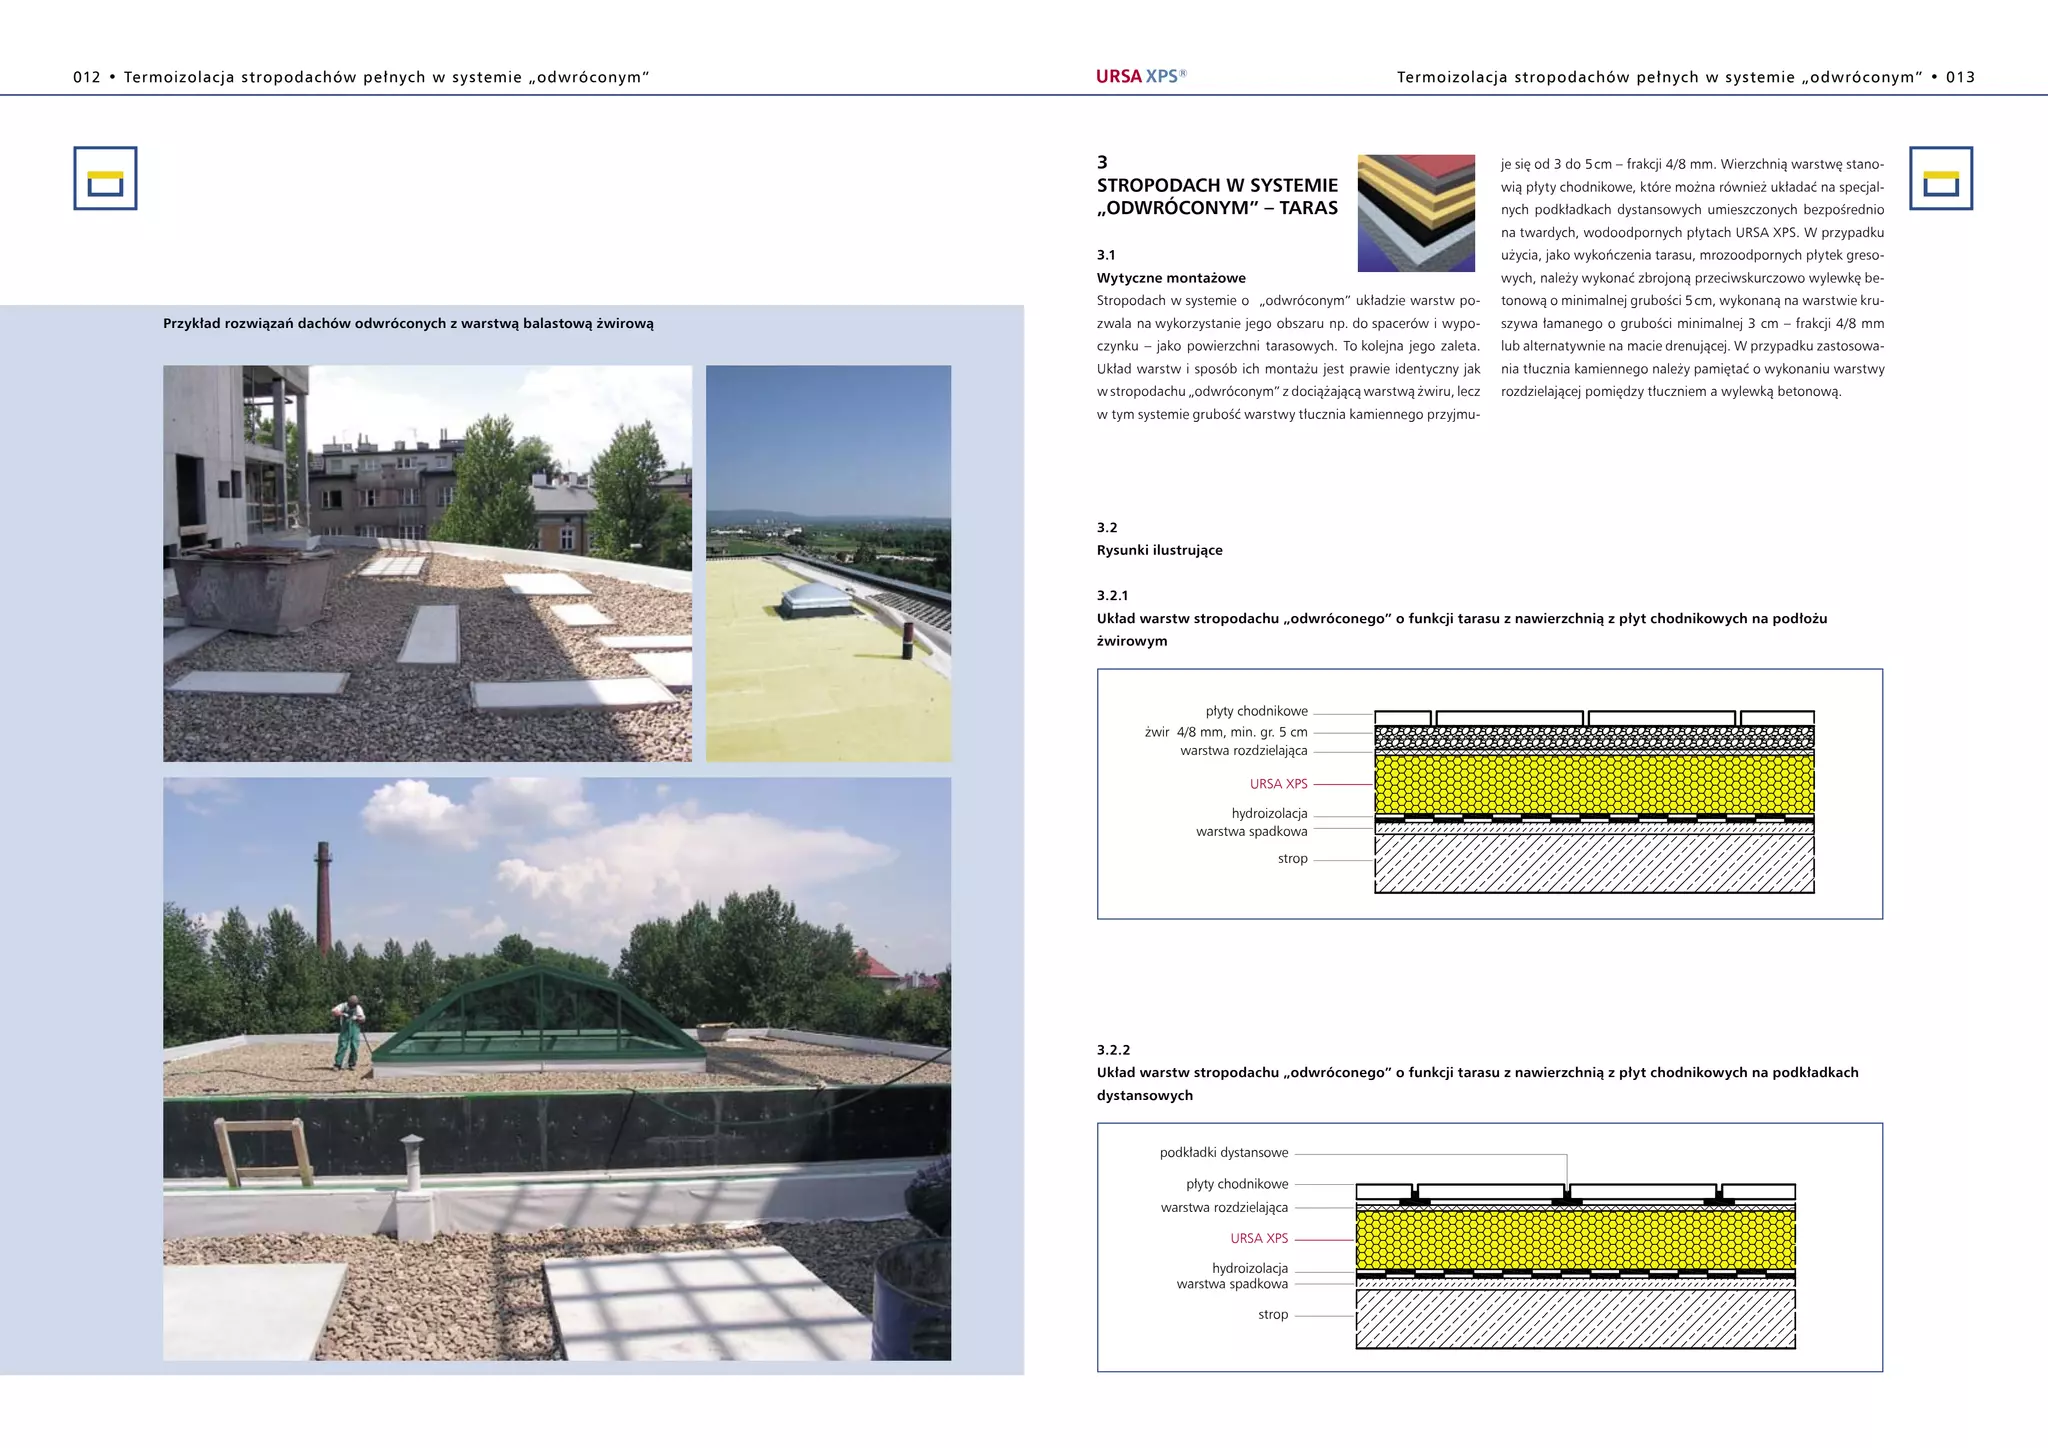Viewport: 2048px width, 1448px height.
Task: Click the flat roof icon on page 012
Action: pyautogui.click(x=105, y=178)
